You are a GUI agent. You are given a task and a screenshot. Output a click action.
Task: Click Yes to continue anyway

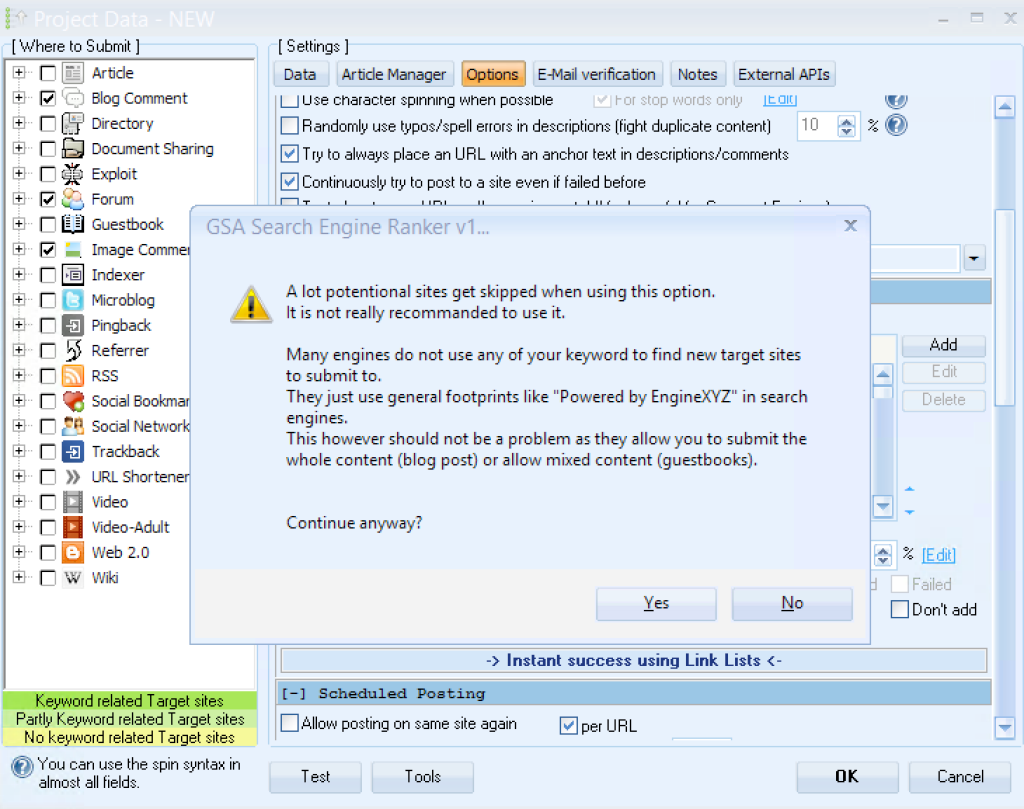tap(656, 603)
